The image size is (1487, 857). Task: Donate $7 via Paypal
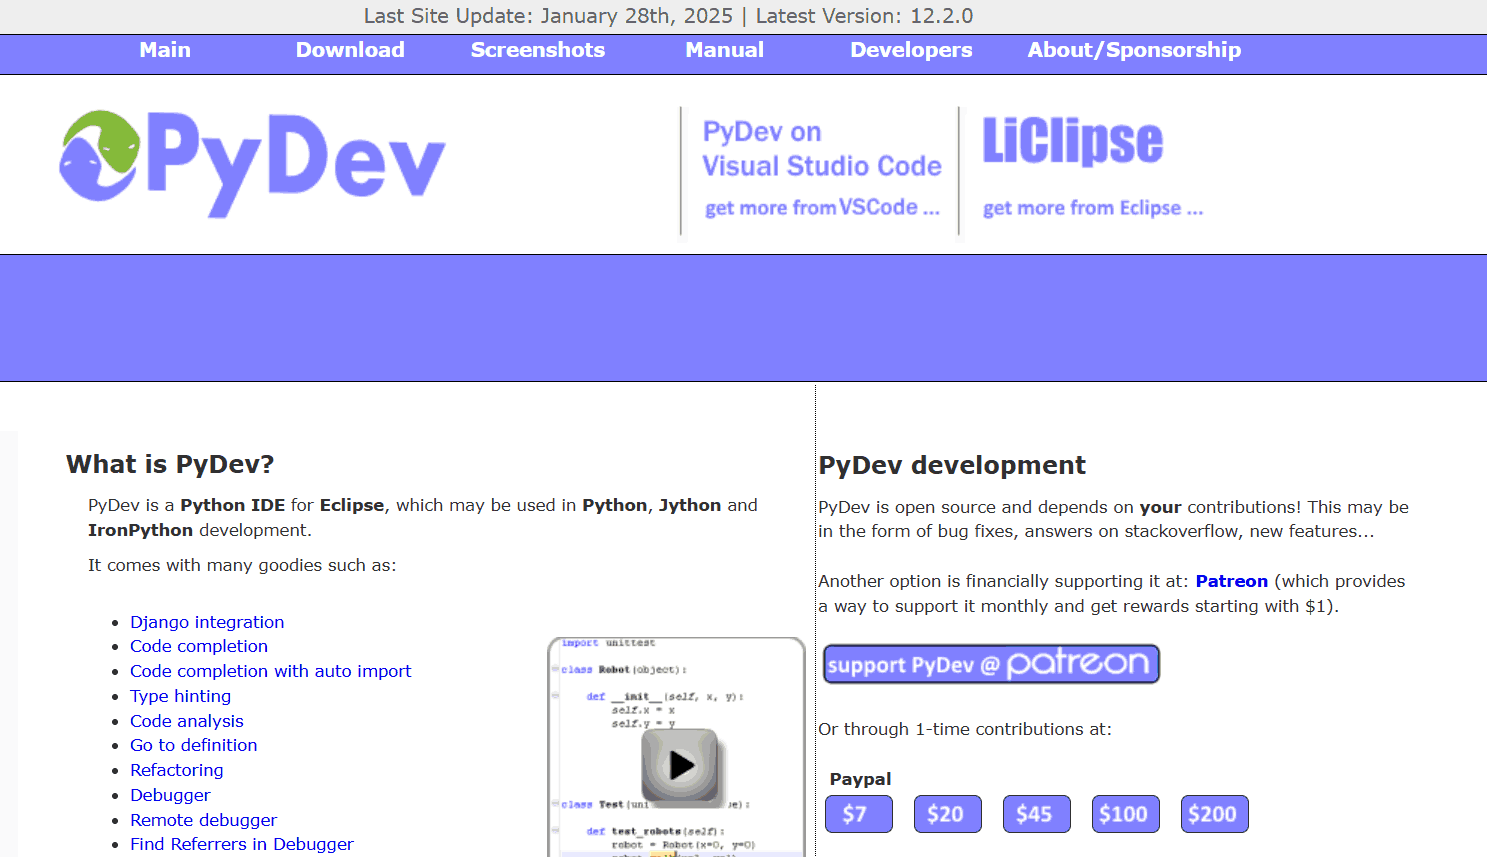click(858, 814)
